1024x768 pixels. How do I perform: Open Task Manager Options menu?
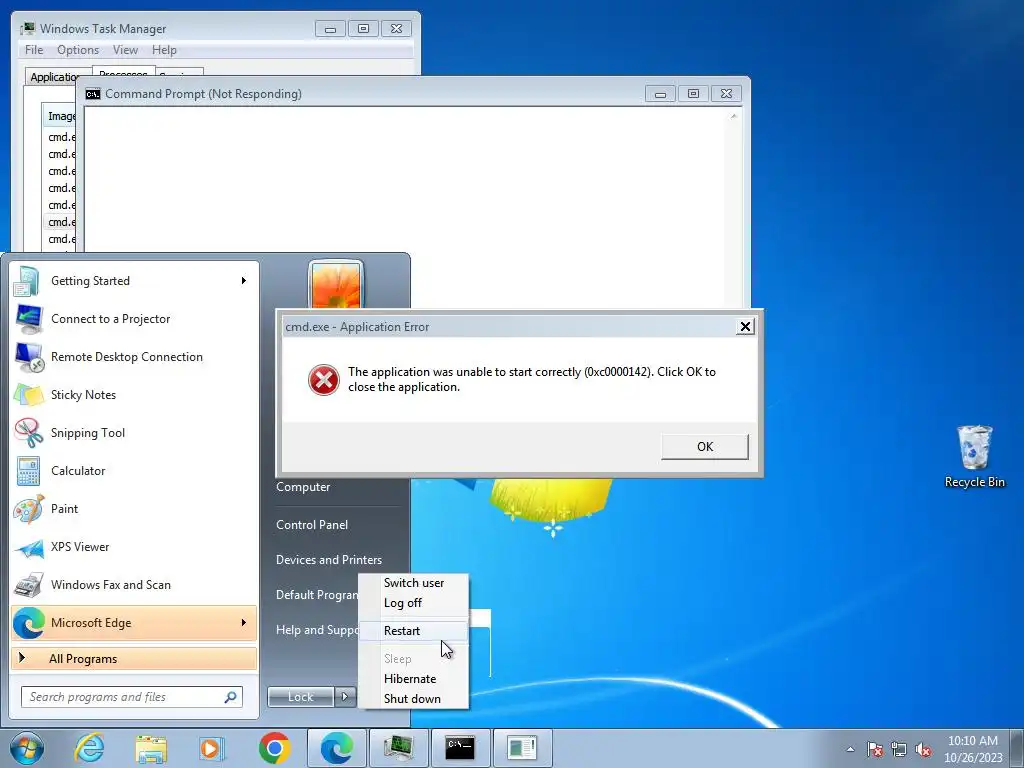[78, 50]
